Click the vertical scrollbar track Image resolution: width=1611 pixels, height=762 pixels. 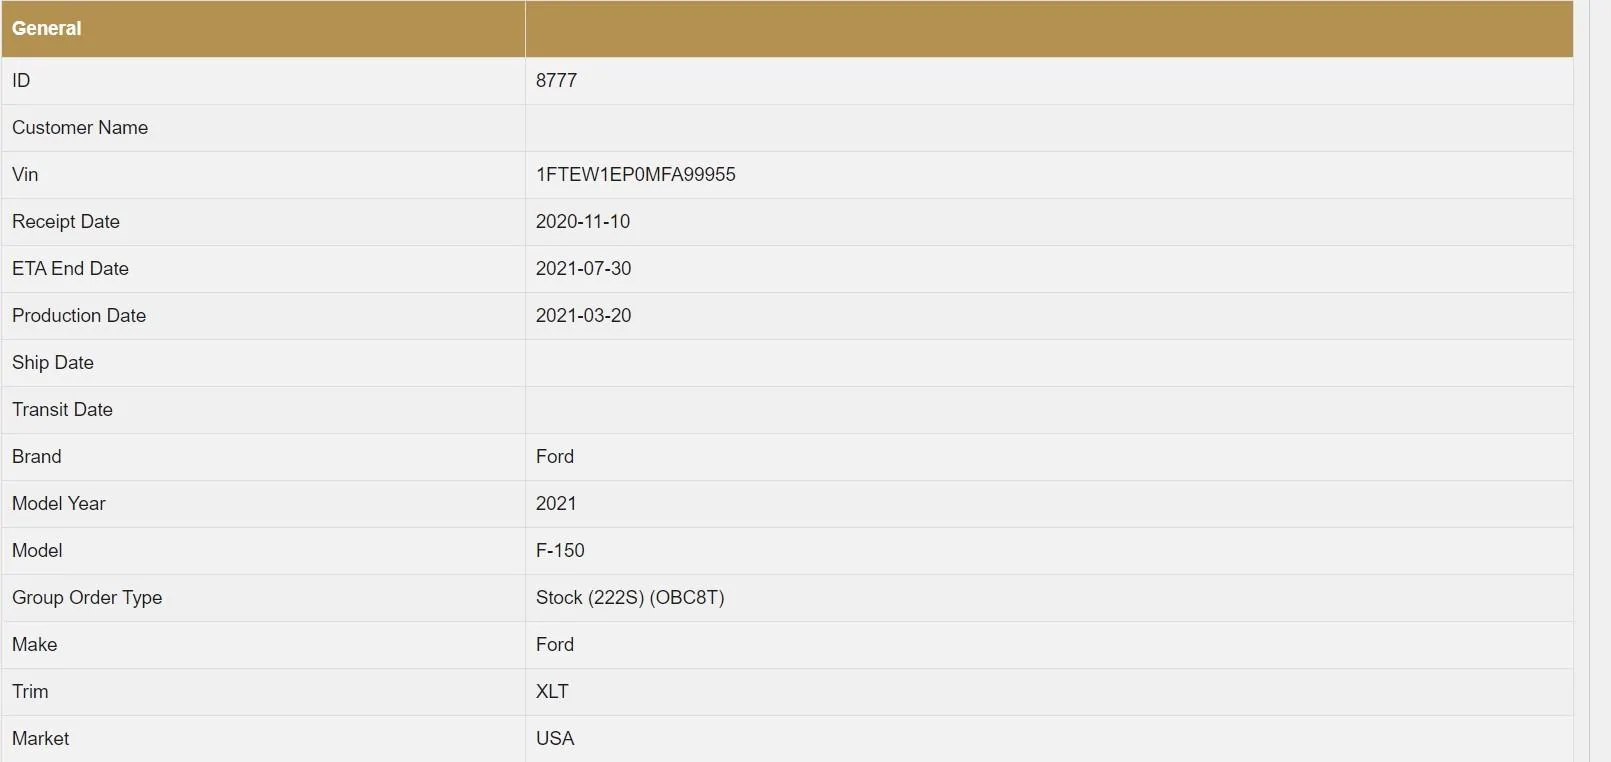coord(1599,381)
